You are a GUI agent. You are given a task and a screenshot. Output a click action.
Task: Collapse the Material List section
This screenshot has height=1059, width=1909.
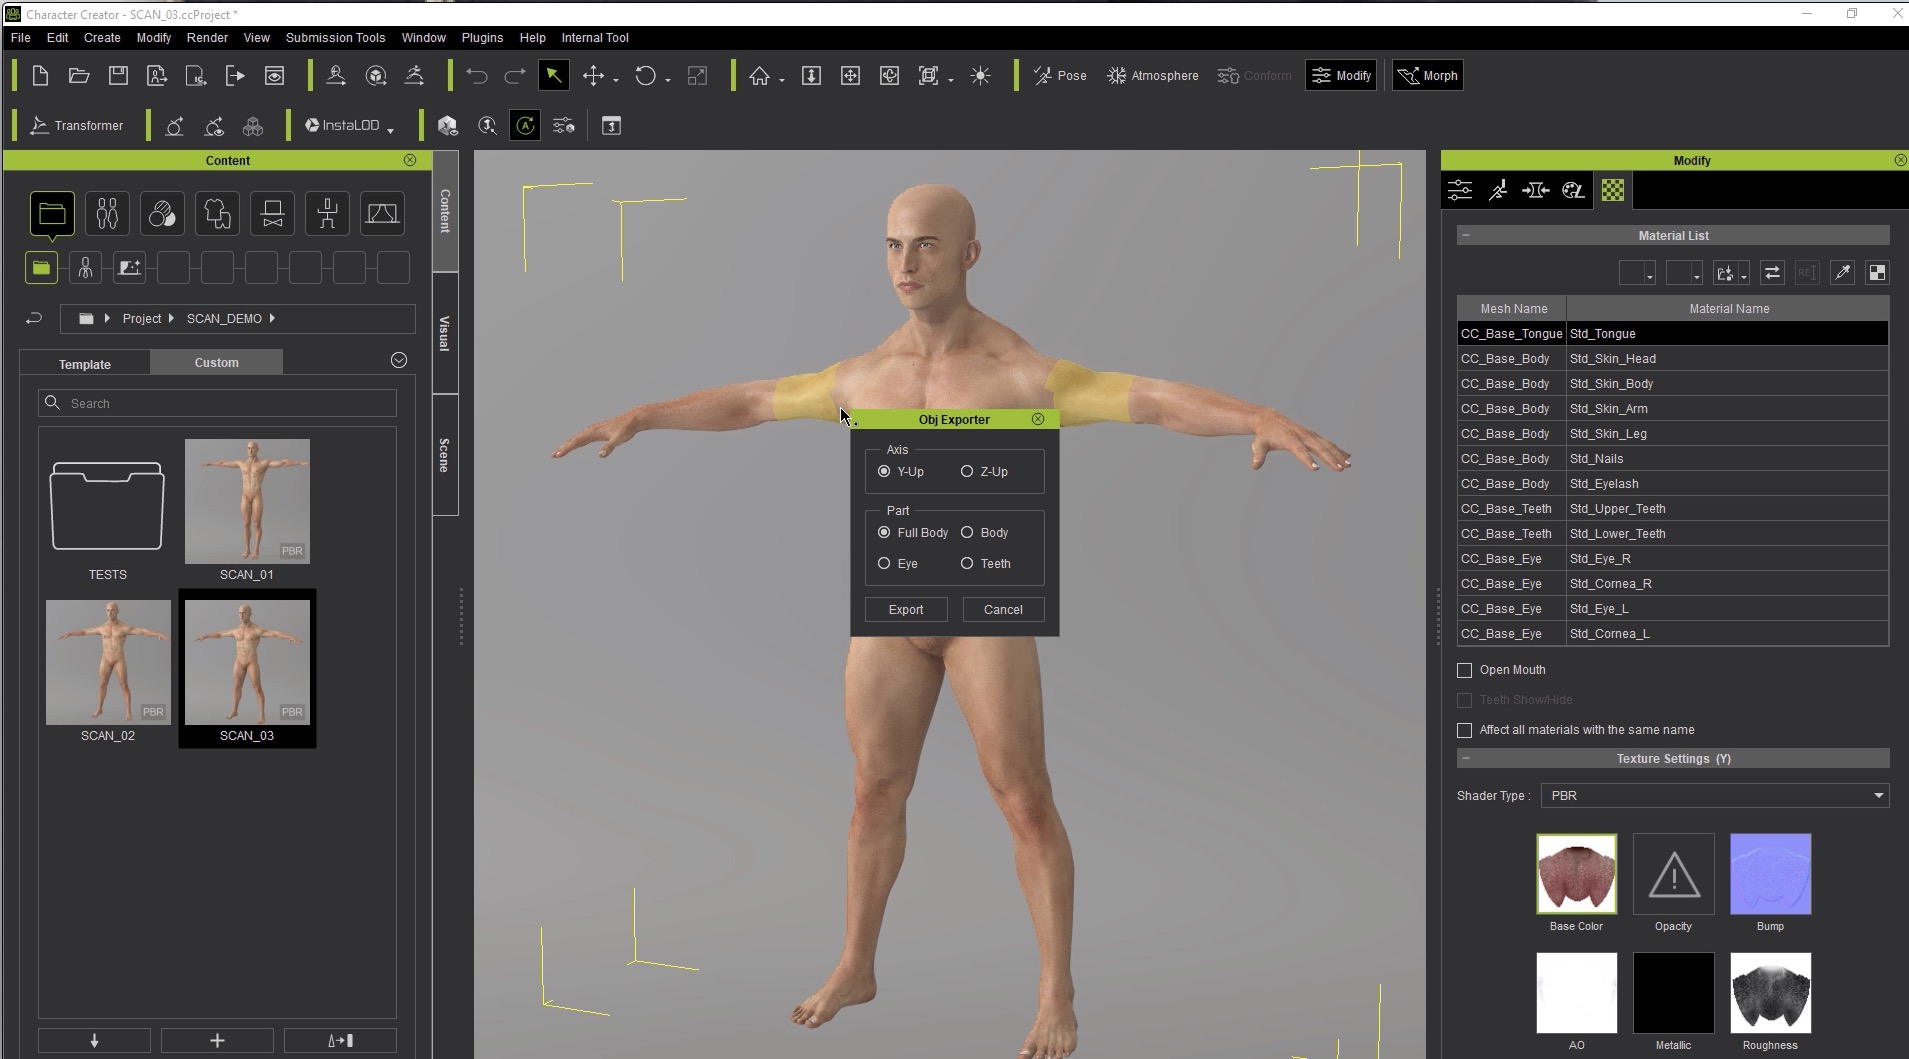[x=1466, y=236]
